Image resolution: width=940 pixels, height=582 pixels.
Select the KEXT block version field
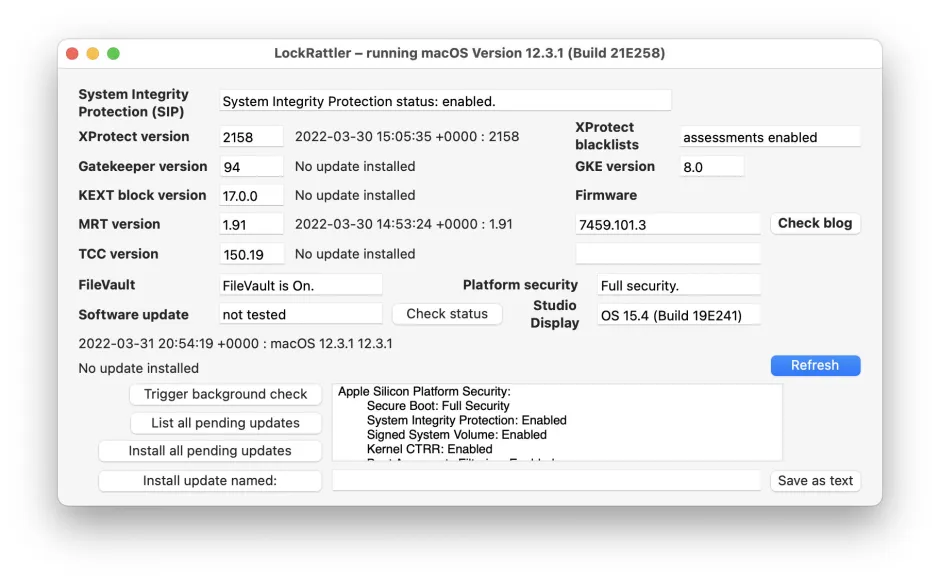[x=251, y=195]
